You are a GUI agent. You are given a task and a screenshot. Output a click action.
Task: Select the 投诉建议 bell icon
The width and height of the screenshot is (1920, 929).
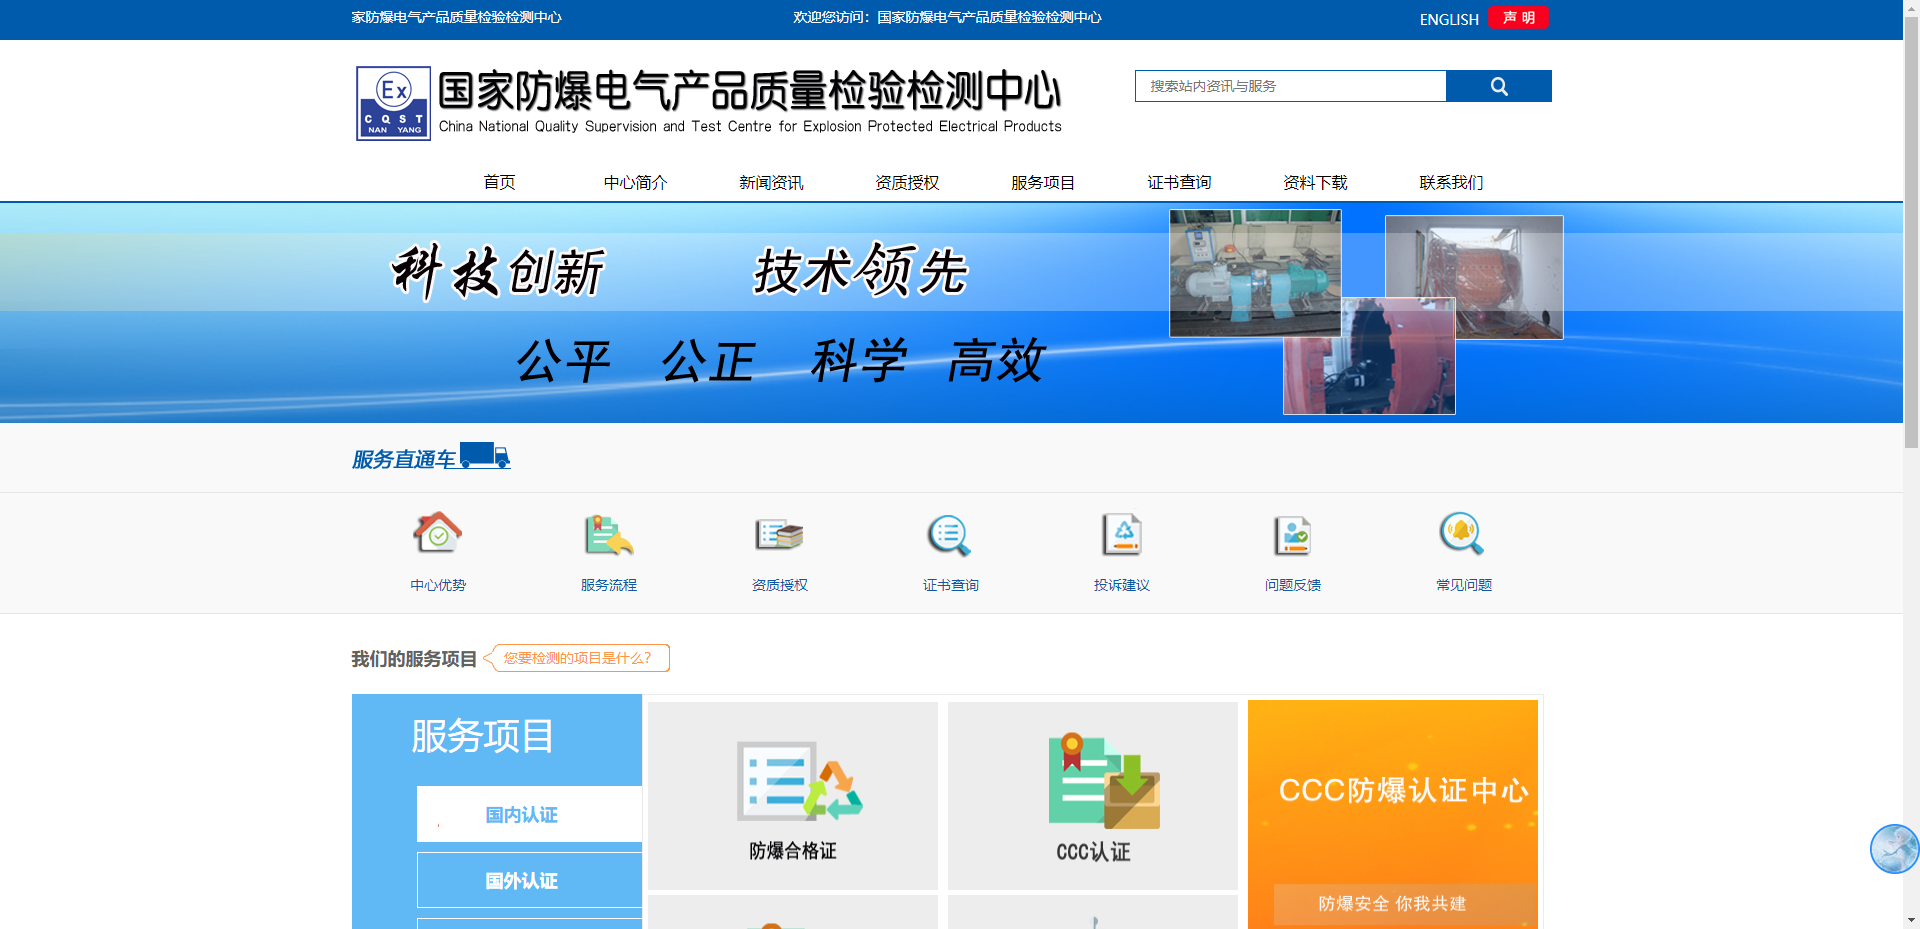click(x=1121, y=536)
